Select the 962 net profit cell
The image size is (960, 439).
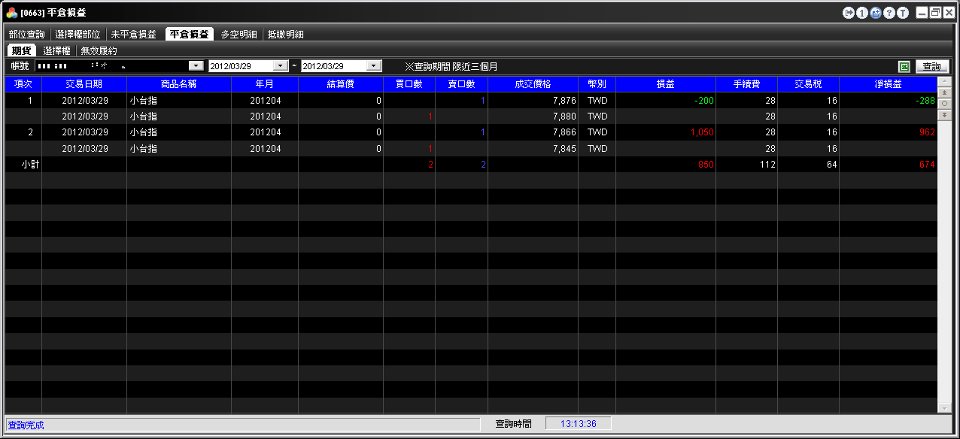(888, 132)
